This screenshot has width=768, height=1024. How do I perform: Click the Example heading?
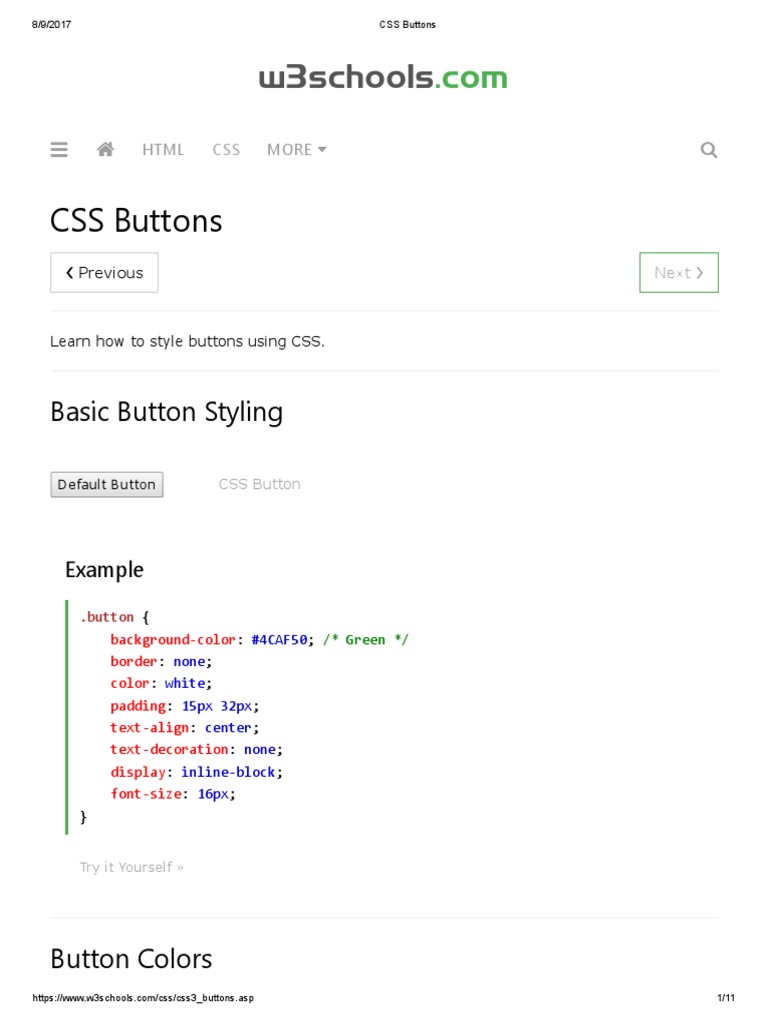tap(104, 570)
